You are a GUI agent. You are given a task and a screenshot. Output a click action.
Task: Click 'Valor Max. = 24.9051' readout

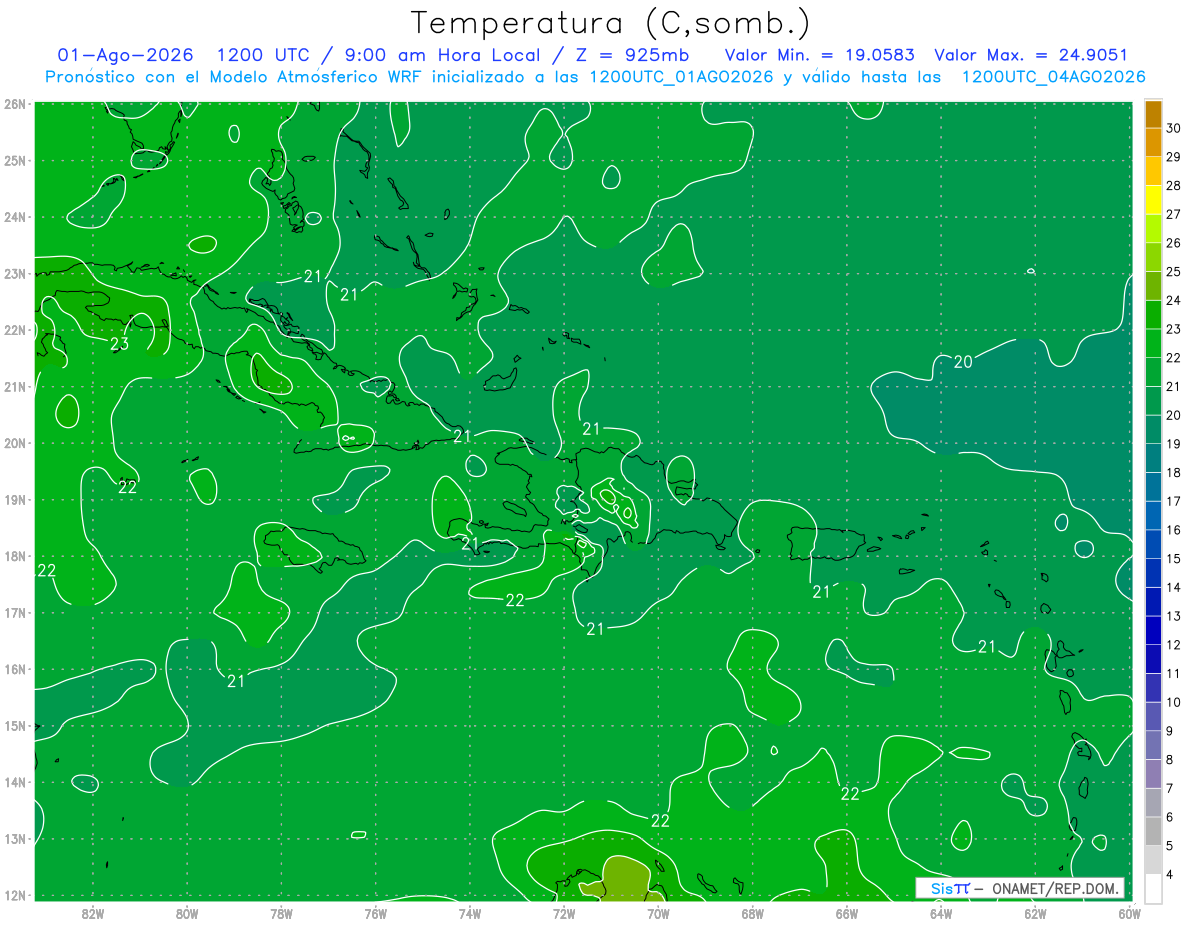click(1031, 56)
